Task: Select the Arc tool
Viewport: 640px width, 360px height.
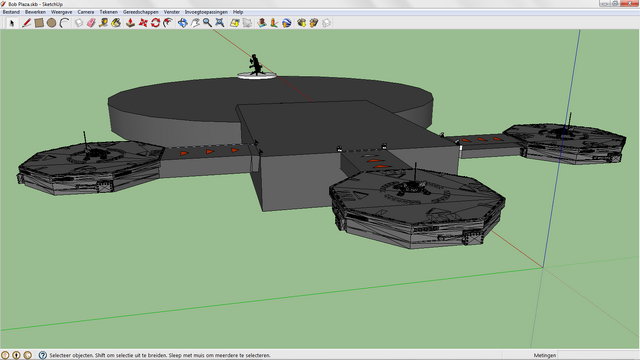Action: point(64,23)
